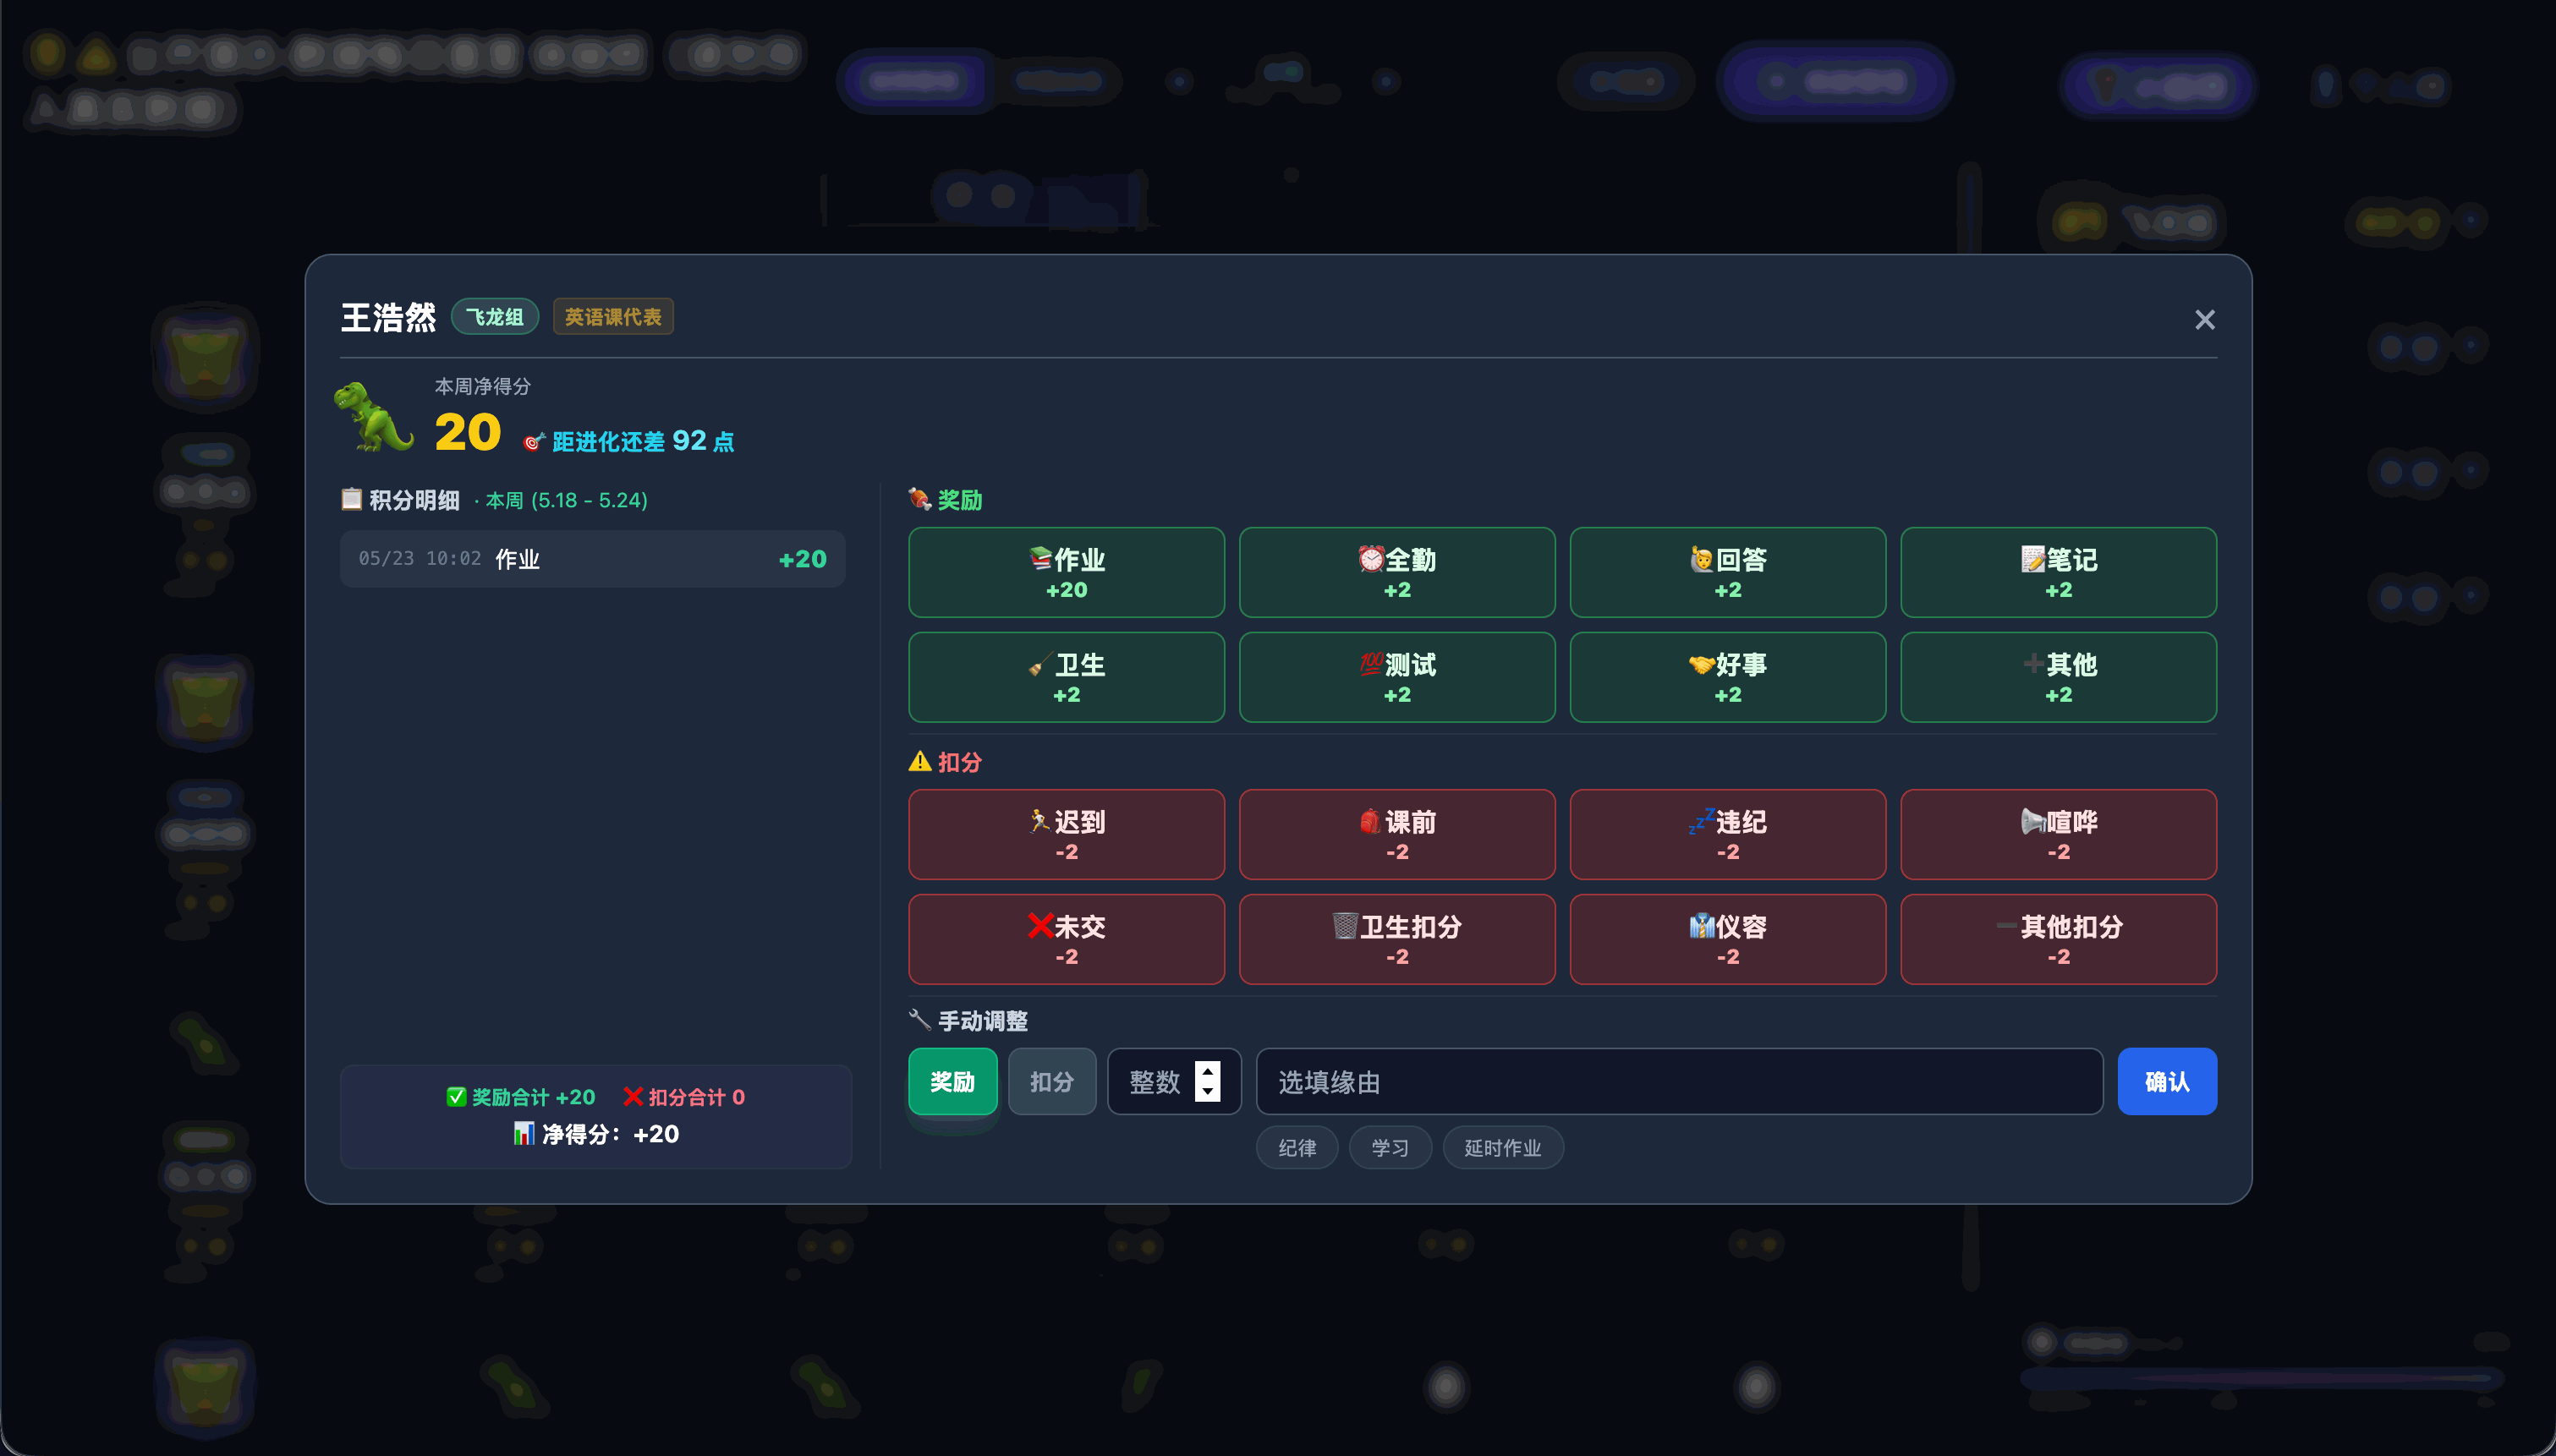Click the 飞龙组 group tag
2556x1456 pixels.
(x=494, y=316)
